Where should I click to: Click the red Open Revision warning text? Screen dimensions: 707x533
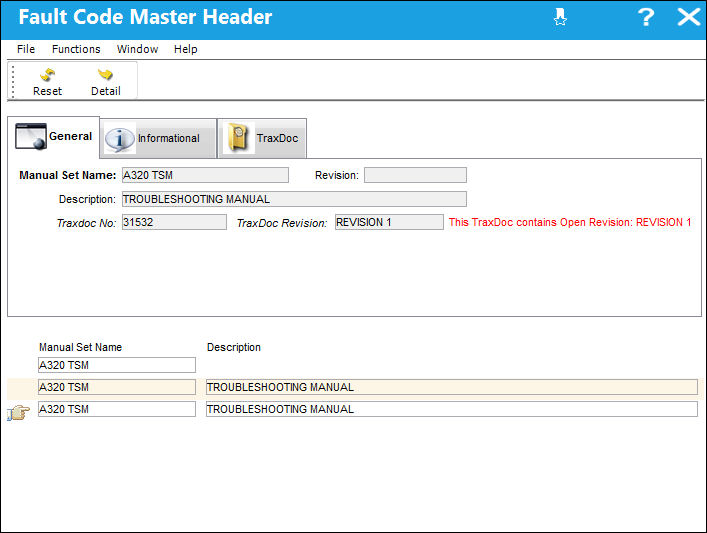click(x=570, y=222)
